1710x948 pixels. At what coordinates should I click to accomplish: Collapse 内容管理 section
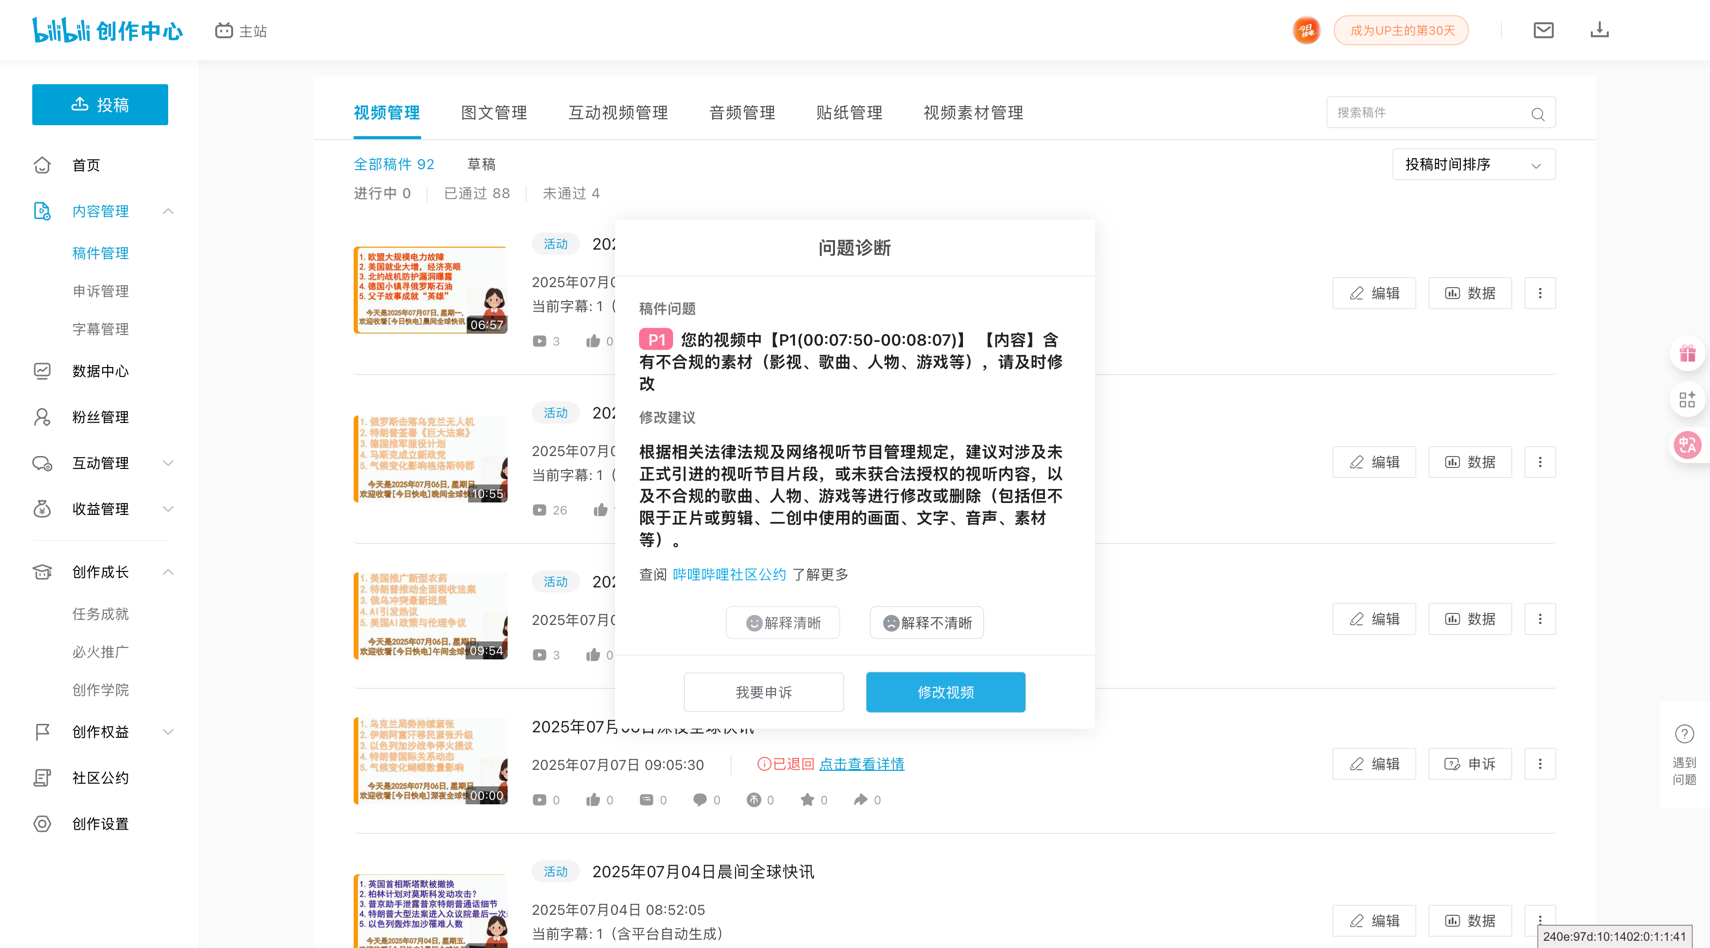tap(168, 211)
